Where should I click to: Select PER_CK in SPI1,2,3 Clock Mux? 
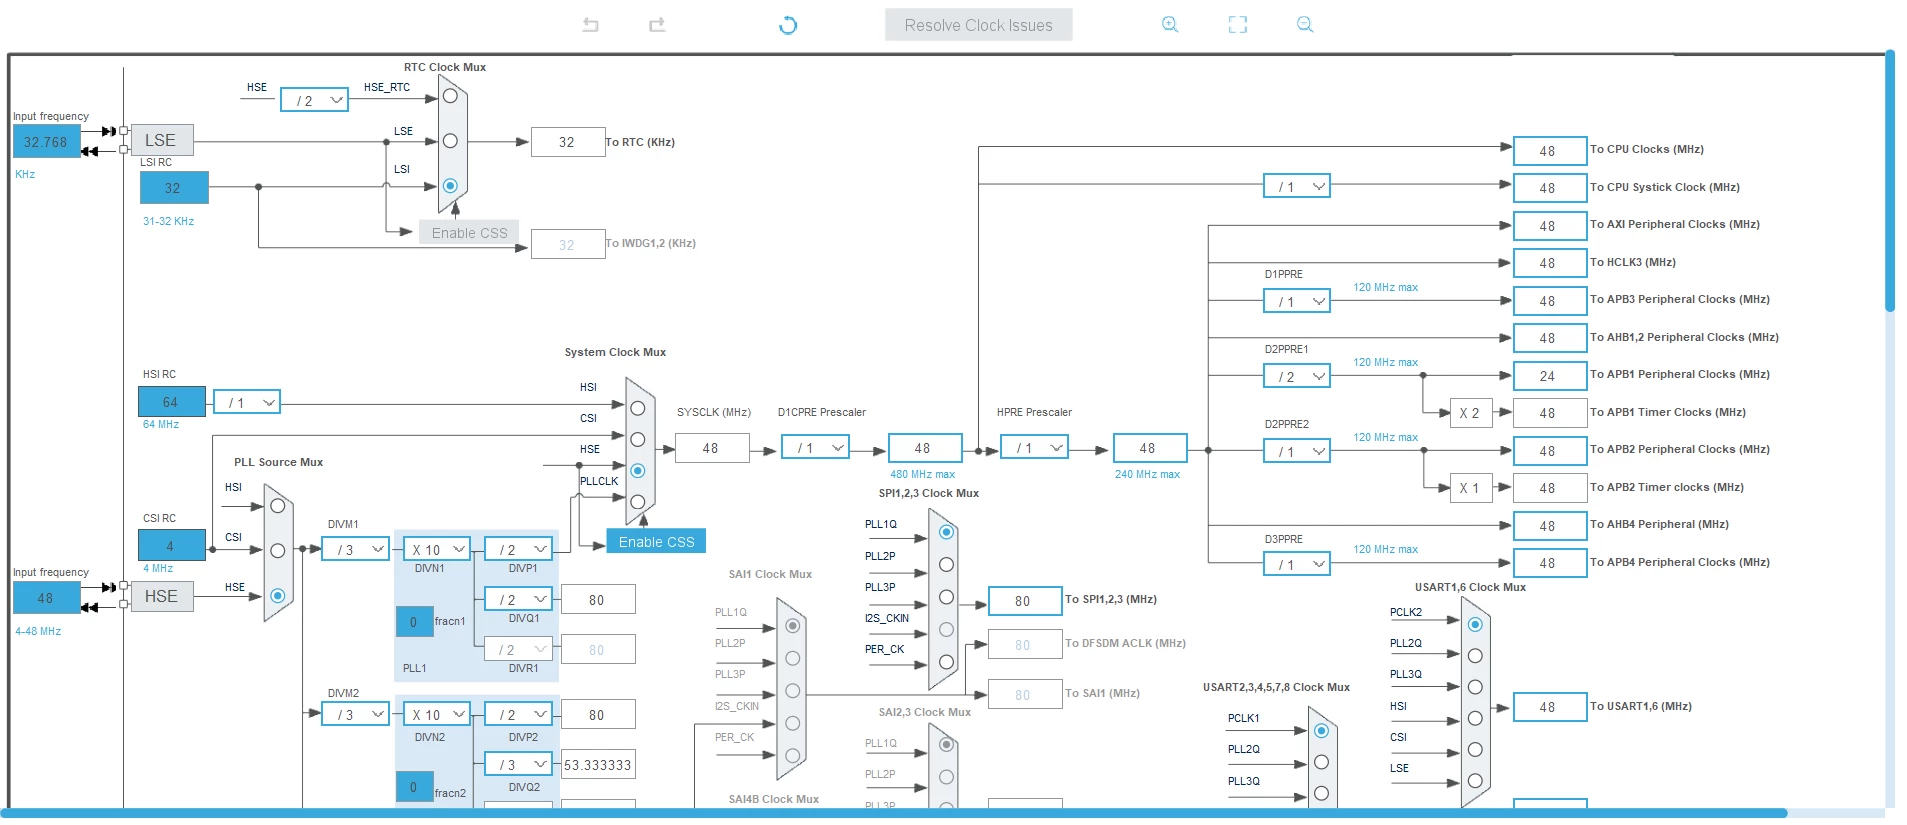tap(946, 661)
